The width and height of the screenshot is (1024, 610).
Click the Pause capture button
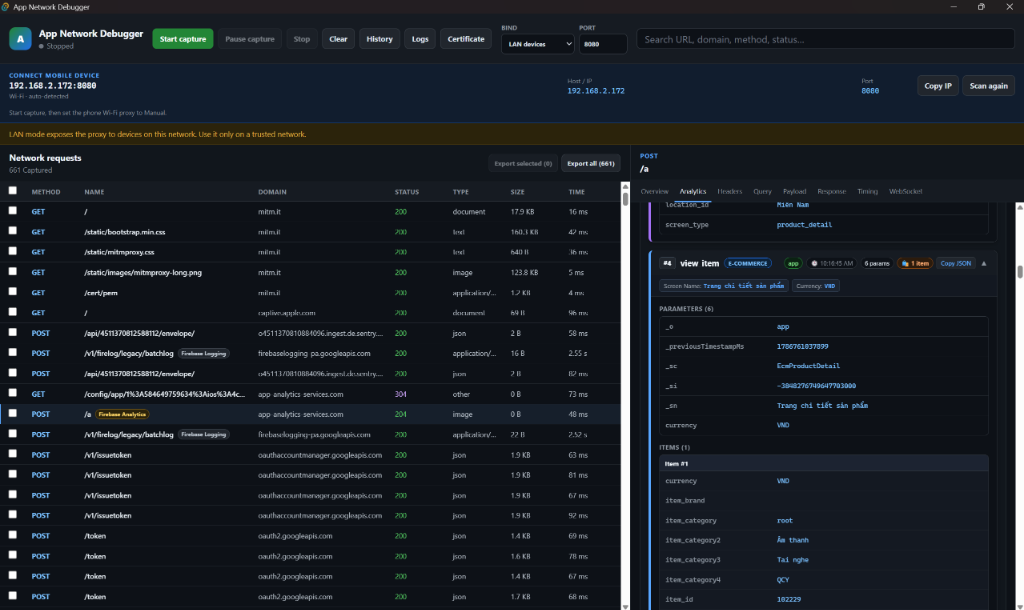tap(249, 39)
